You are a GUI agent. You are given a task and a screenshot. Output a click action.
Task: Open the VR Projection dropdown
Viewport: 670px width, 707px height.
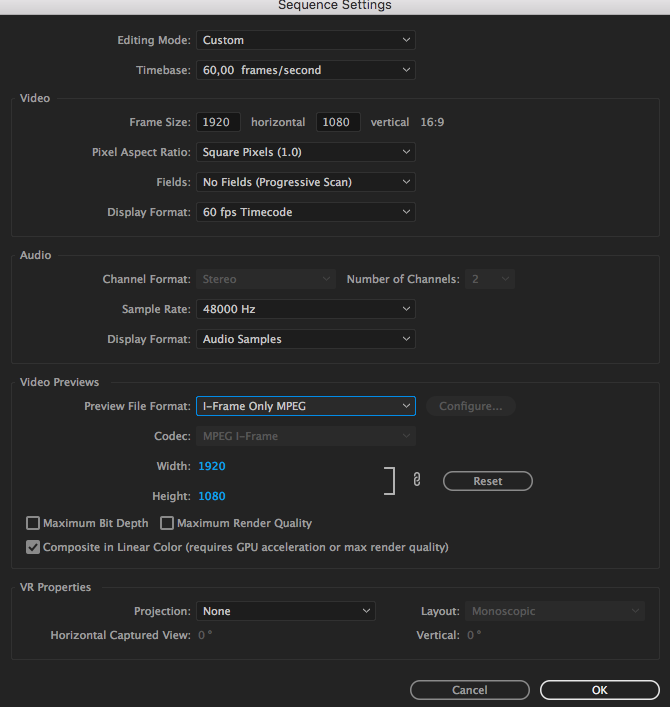pyautogui.click(x=285, y=611)
